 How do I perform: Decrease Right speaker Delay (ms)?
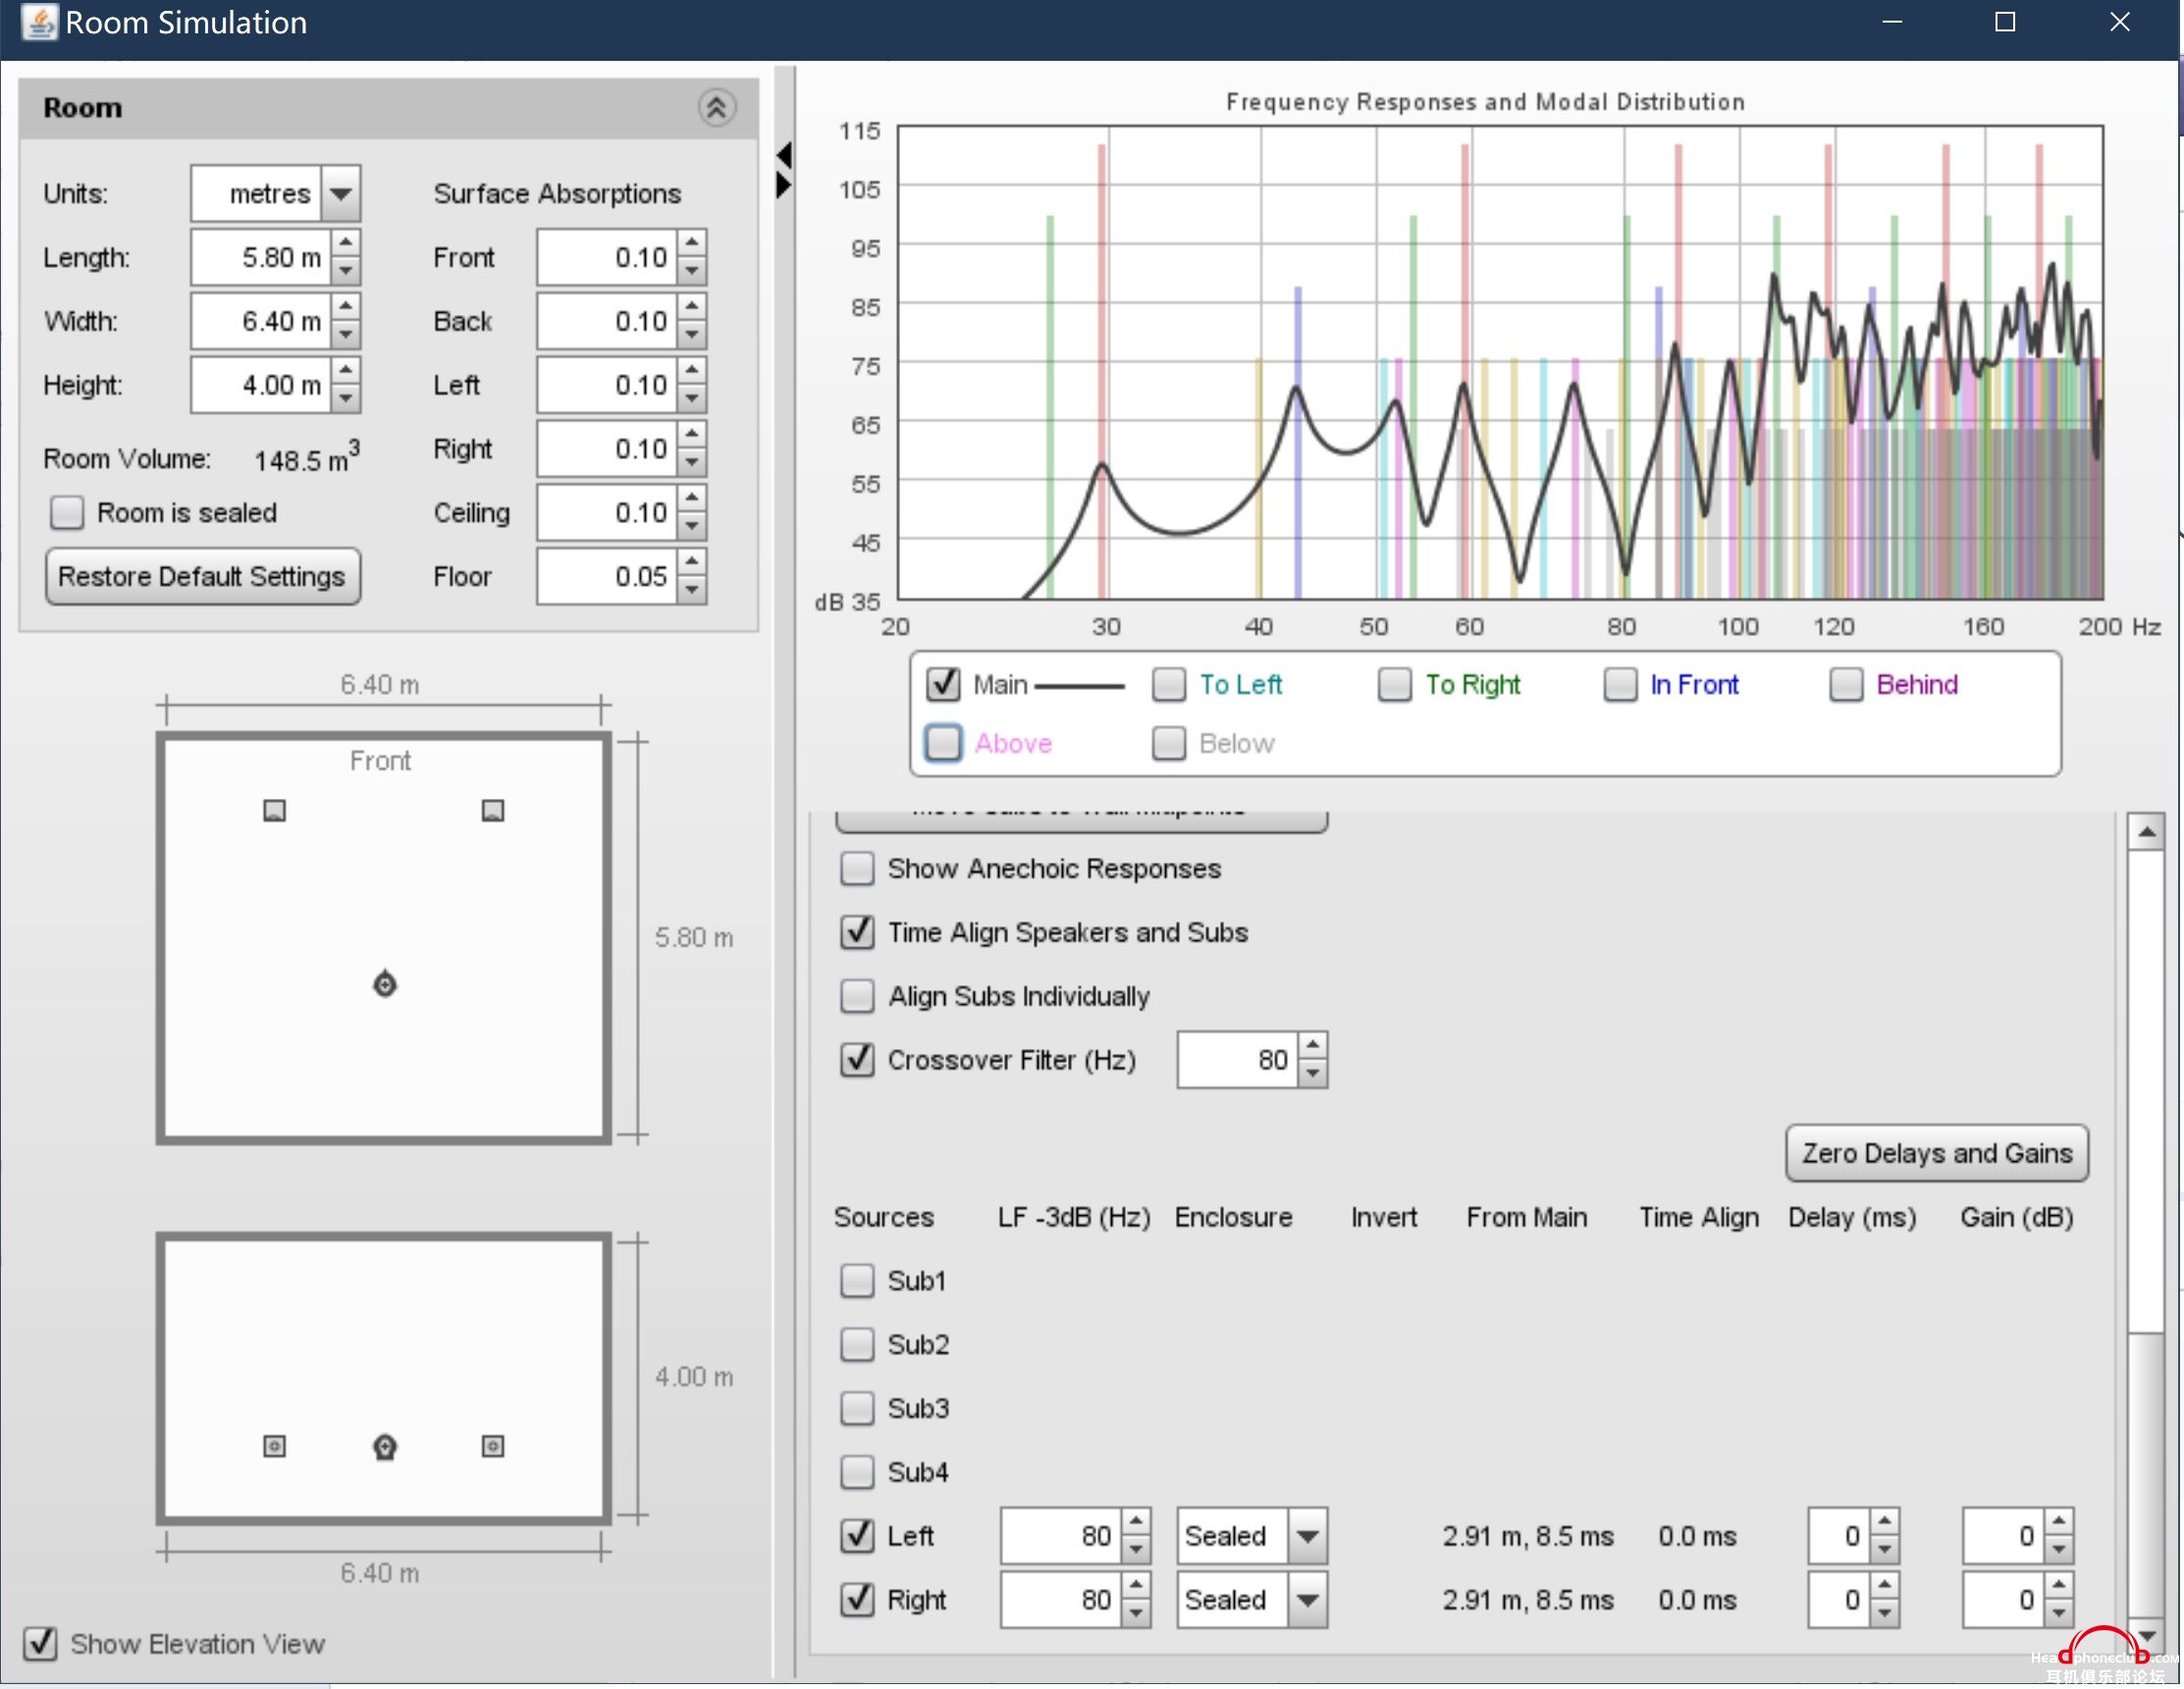pyautogui.click(x=1885, y=1615)
